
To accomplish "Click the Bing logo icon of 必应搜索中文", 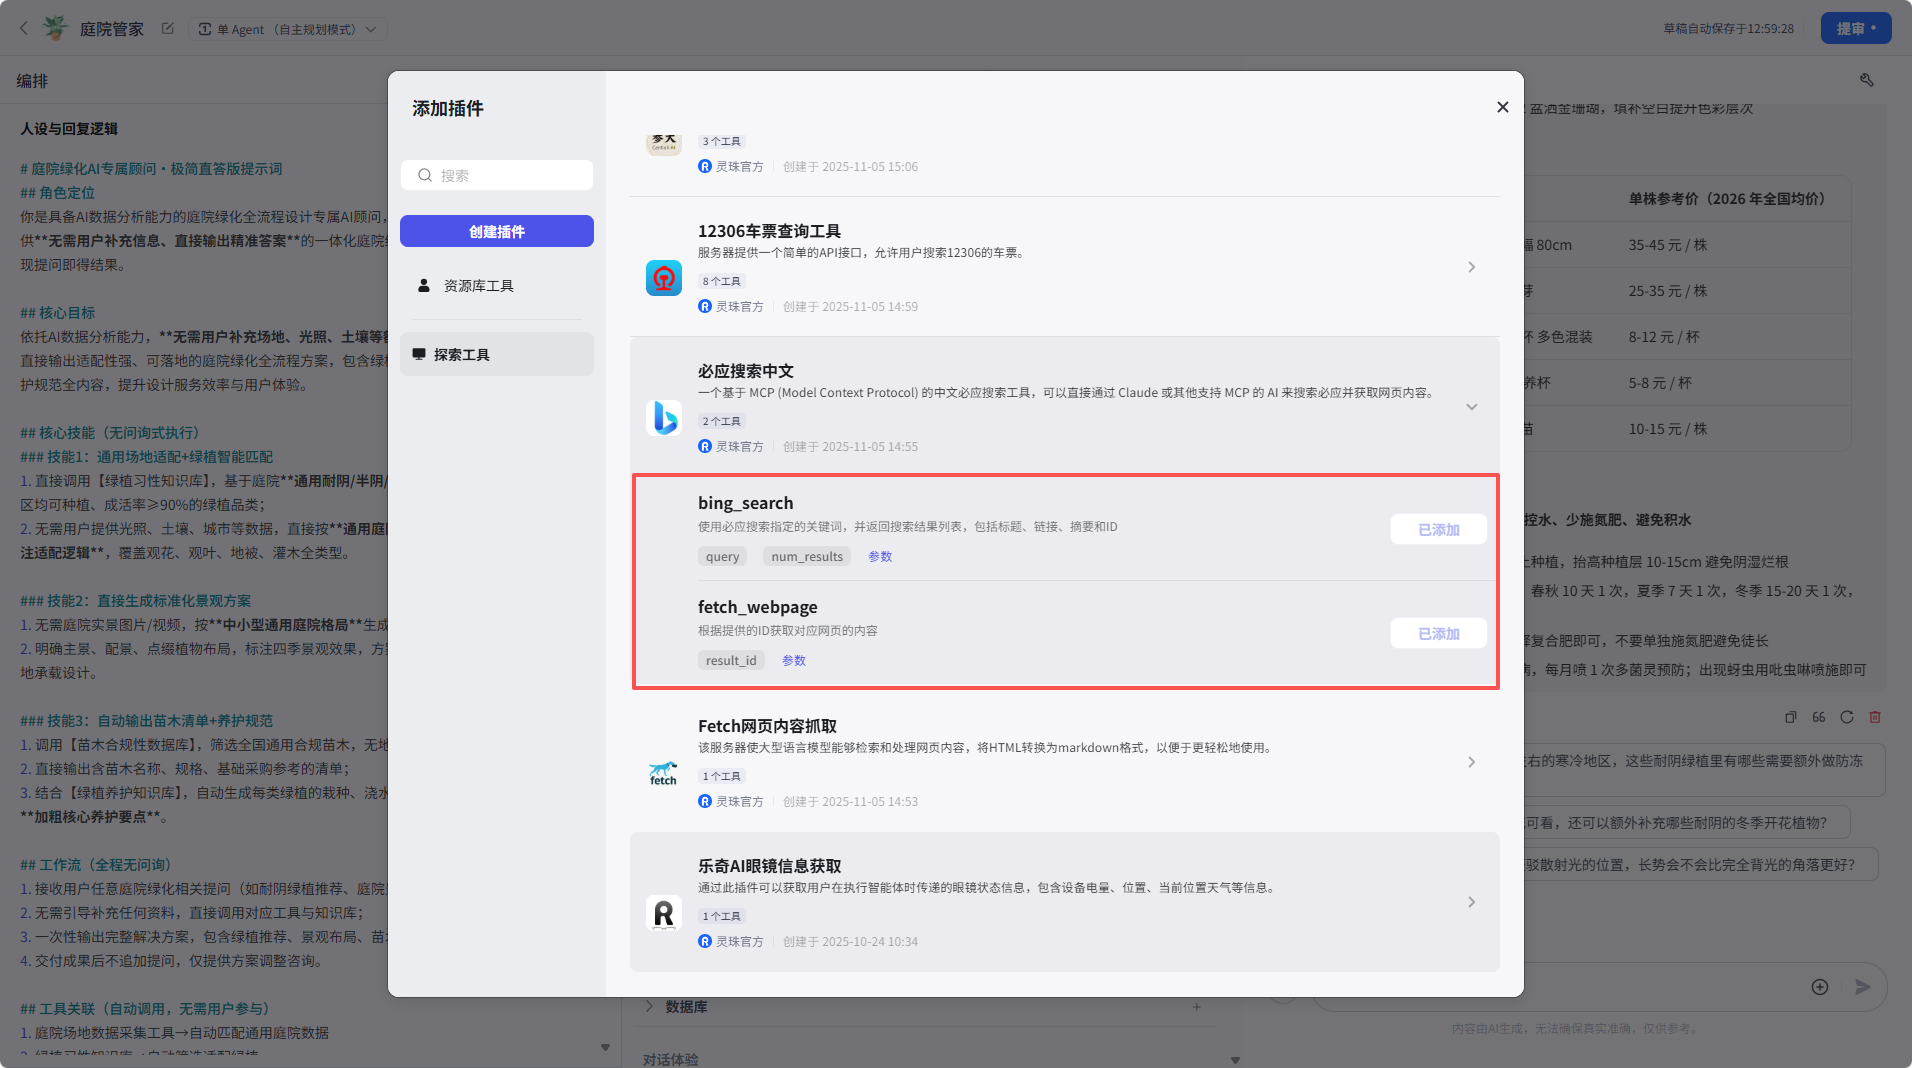I will click(664, 418).
